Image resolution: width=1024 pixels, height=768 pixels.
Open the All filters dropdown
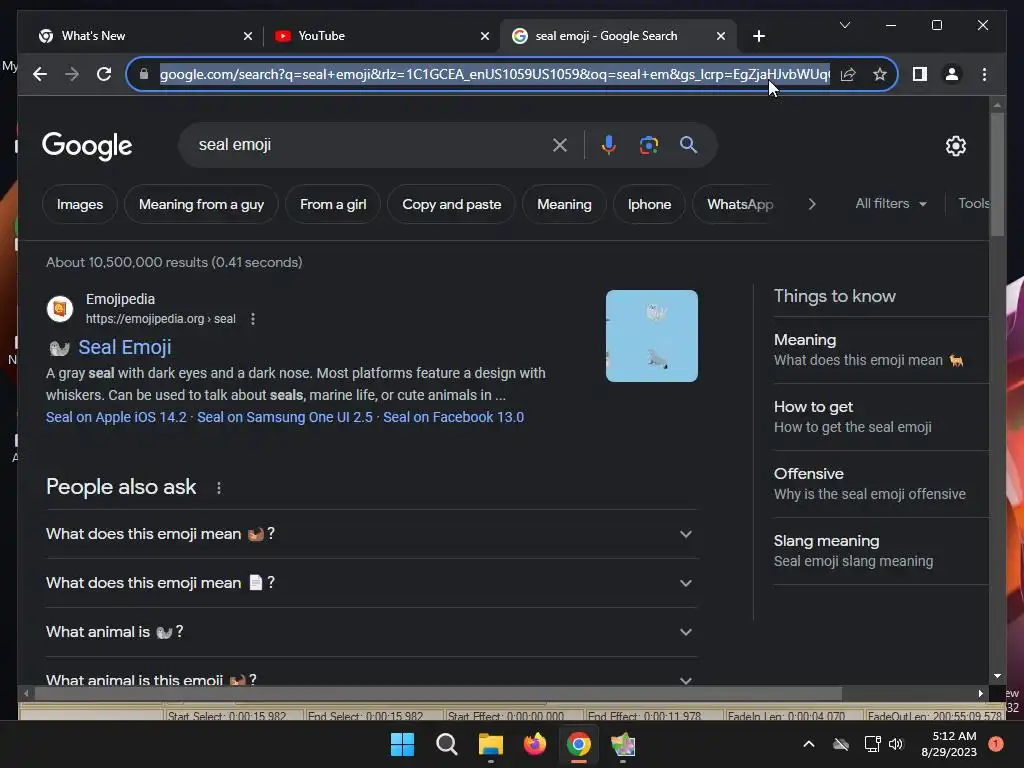coord(891,204)
